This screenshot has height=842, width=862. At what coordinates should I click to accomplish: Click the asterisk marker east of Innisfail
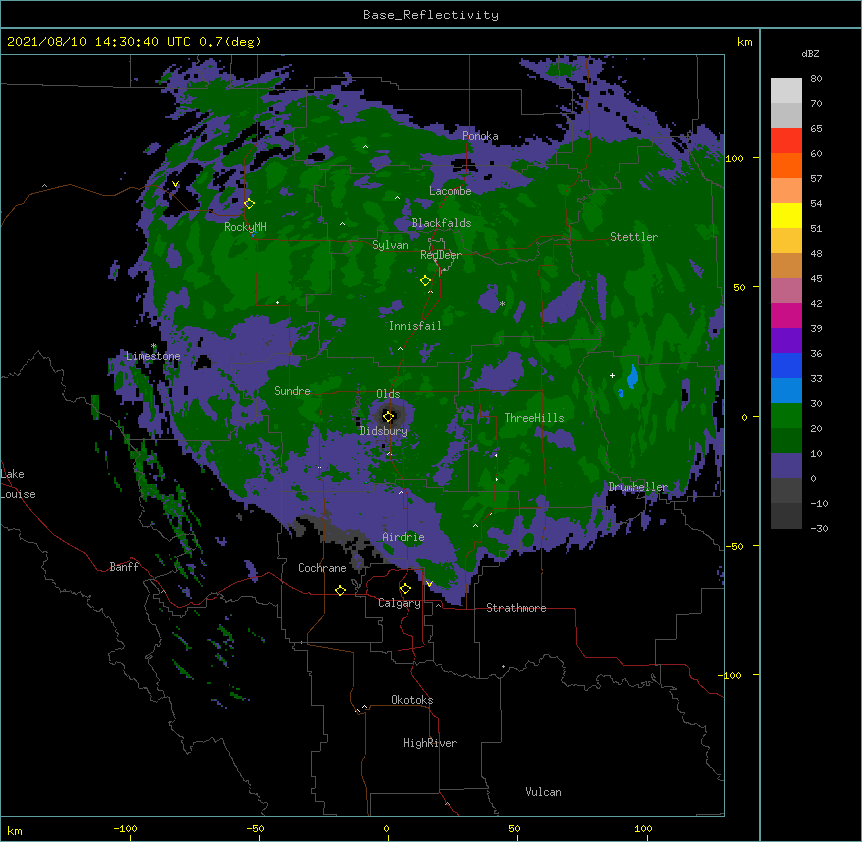[x=502, y=304]
